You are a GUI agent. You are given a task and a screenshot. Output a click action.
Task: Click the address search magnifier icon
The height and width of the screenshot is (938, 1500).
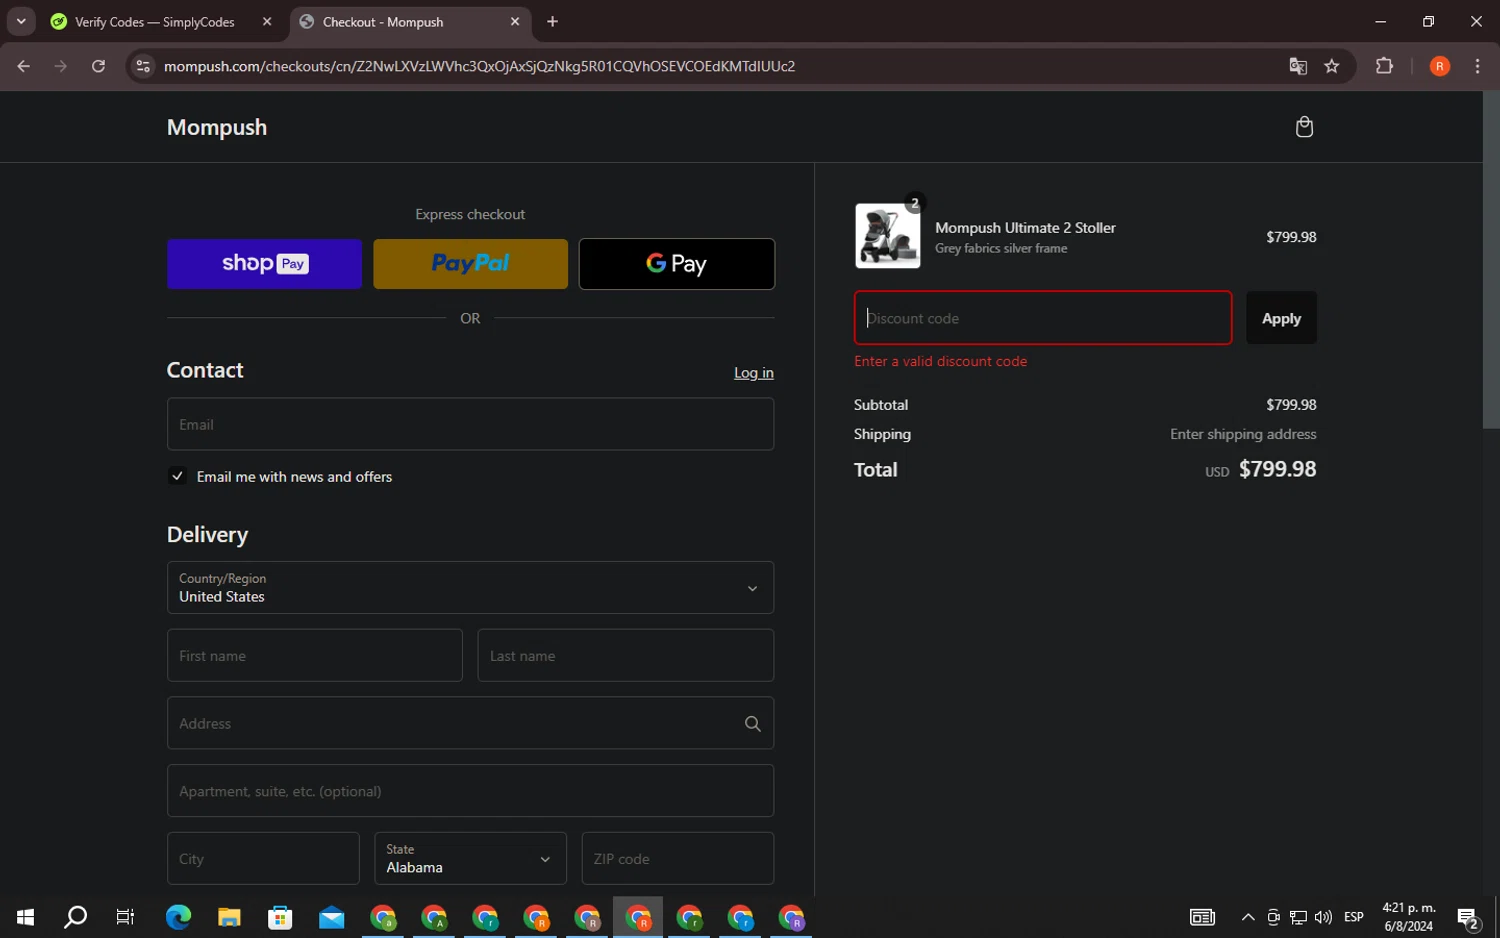(x=753, y=724)
